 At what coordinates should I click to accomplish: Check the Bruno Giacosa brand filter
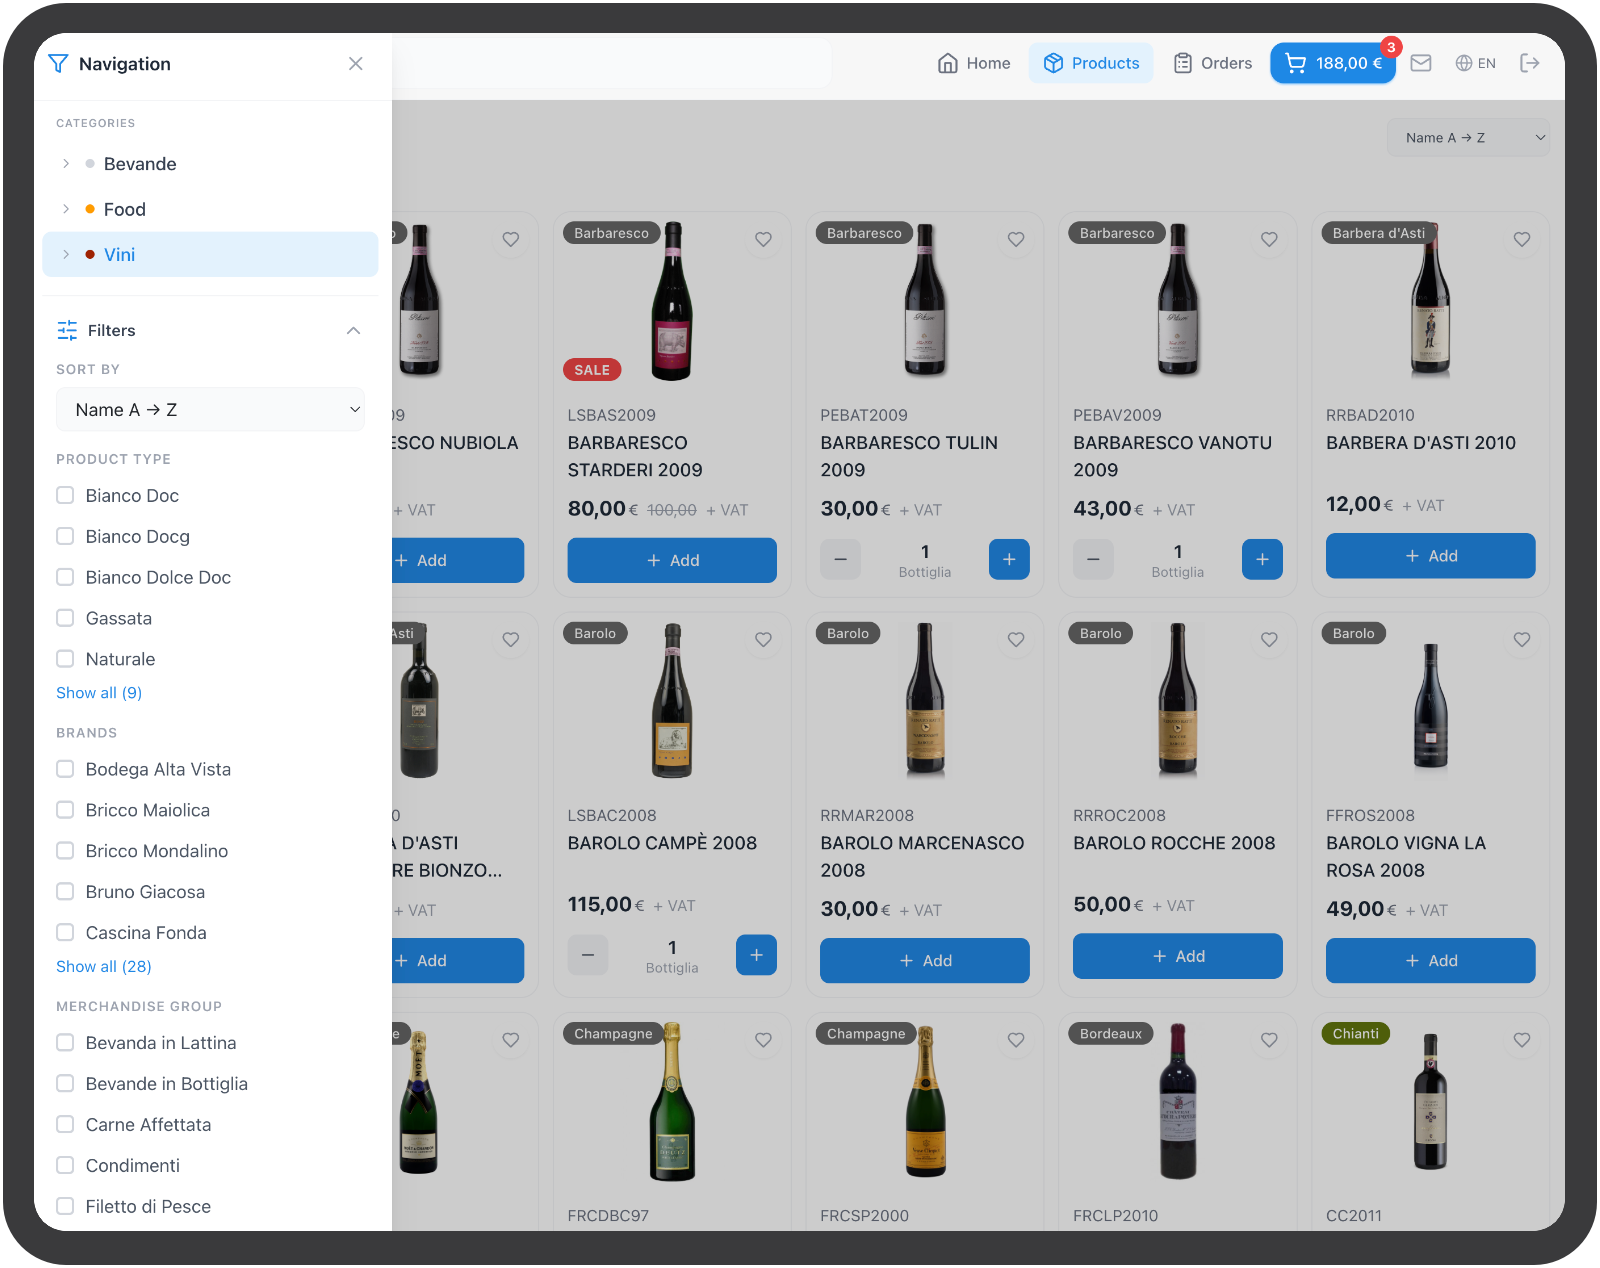(66, 892)
